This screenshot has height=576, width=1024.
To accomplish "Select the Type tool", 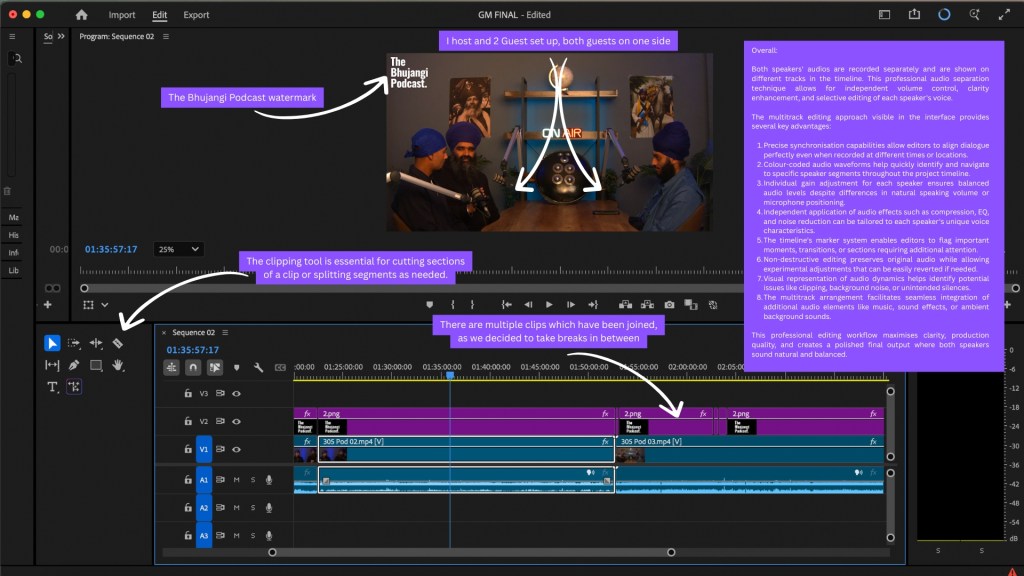I will [52, 387].
